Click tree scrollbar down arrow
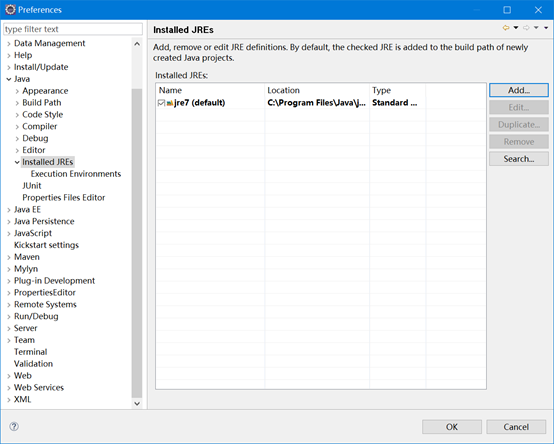 pyautogui.click(x=137, y=403)
